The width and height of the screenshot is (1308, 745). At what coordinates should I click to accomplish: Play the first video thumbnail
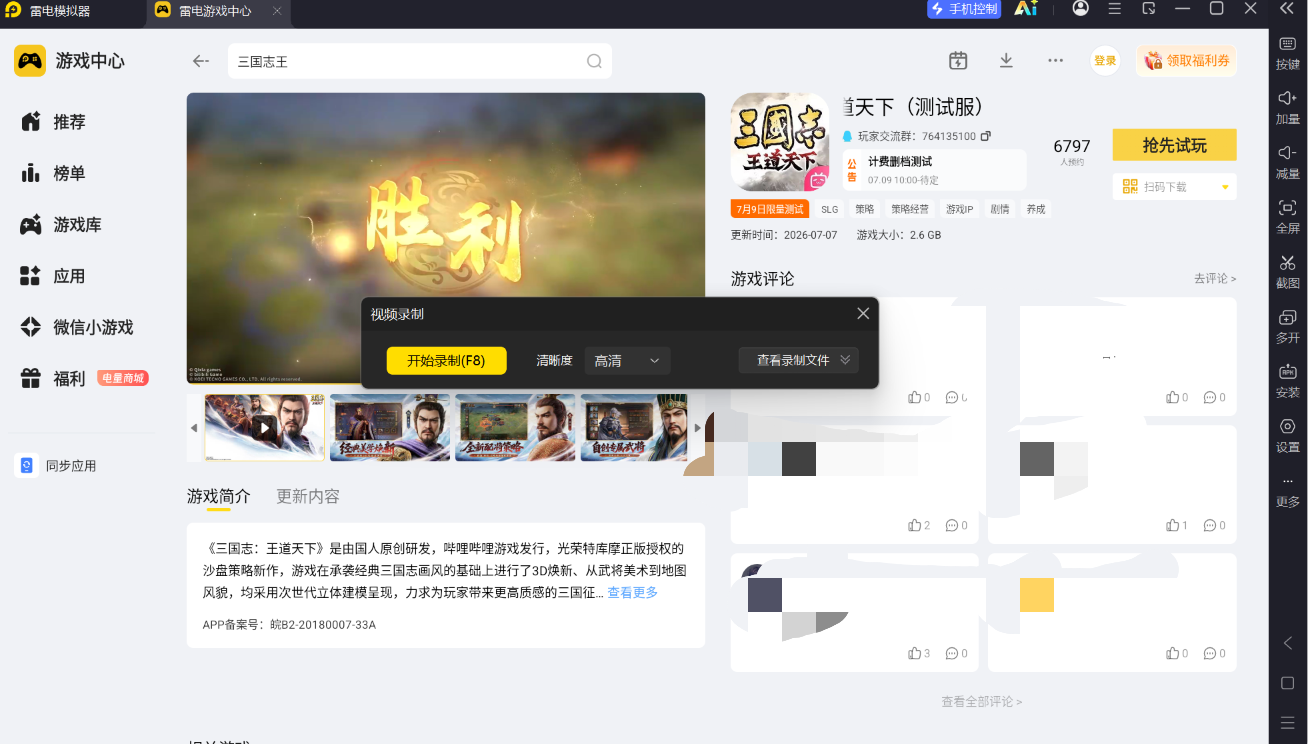click(x=265, y=427)
